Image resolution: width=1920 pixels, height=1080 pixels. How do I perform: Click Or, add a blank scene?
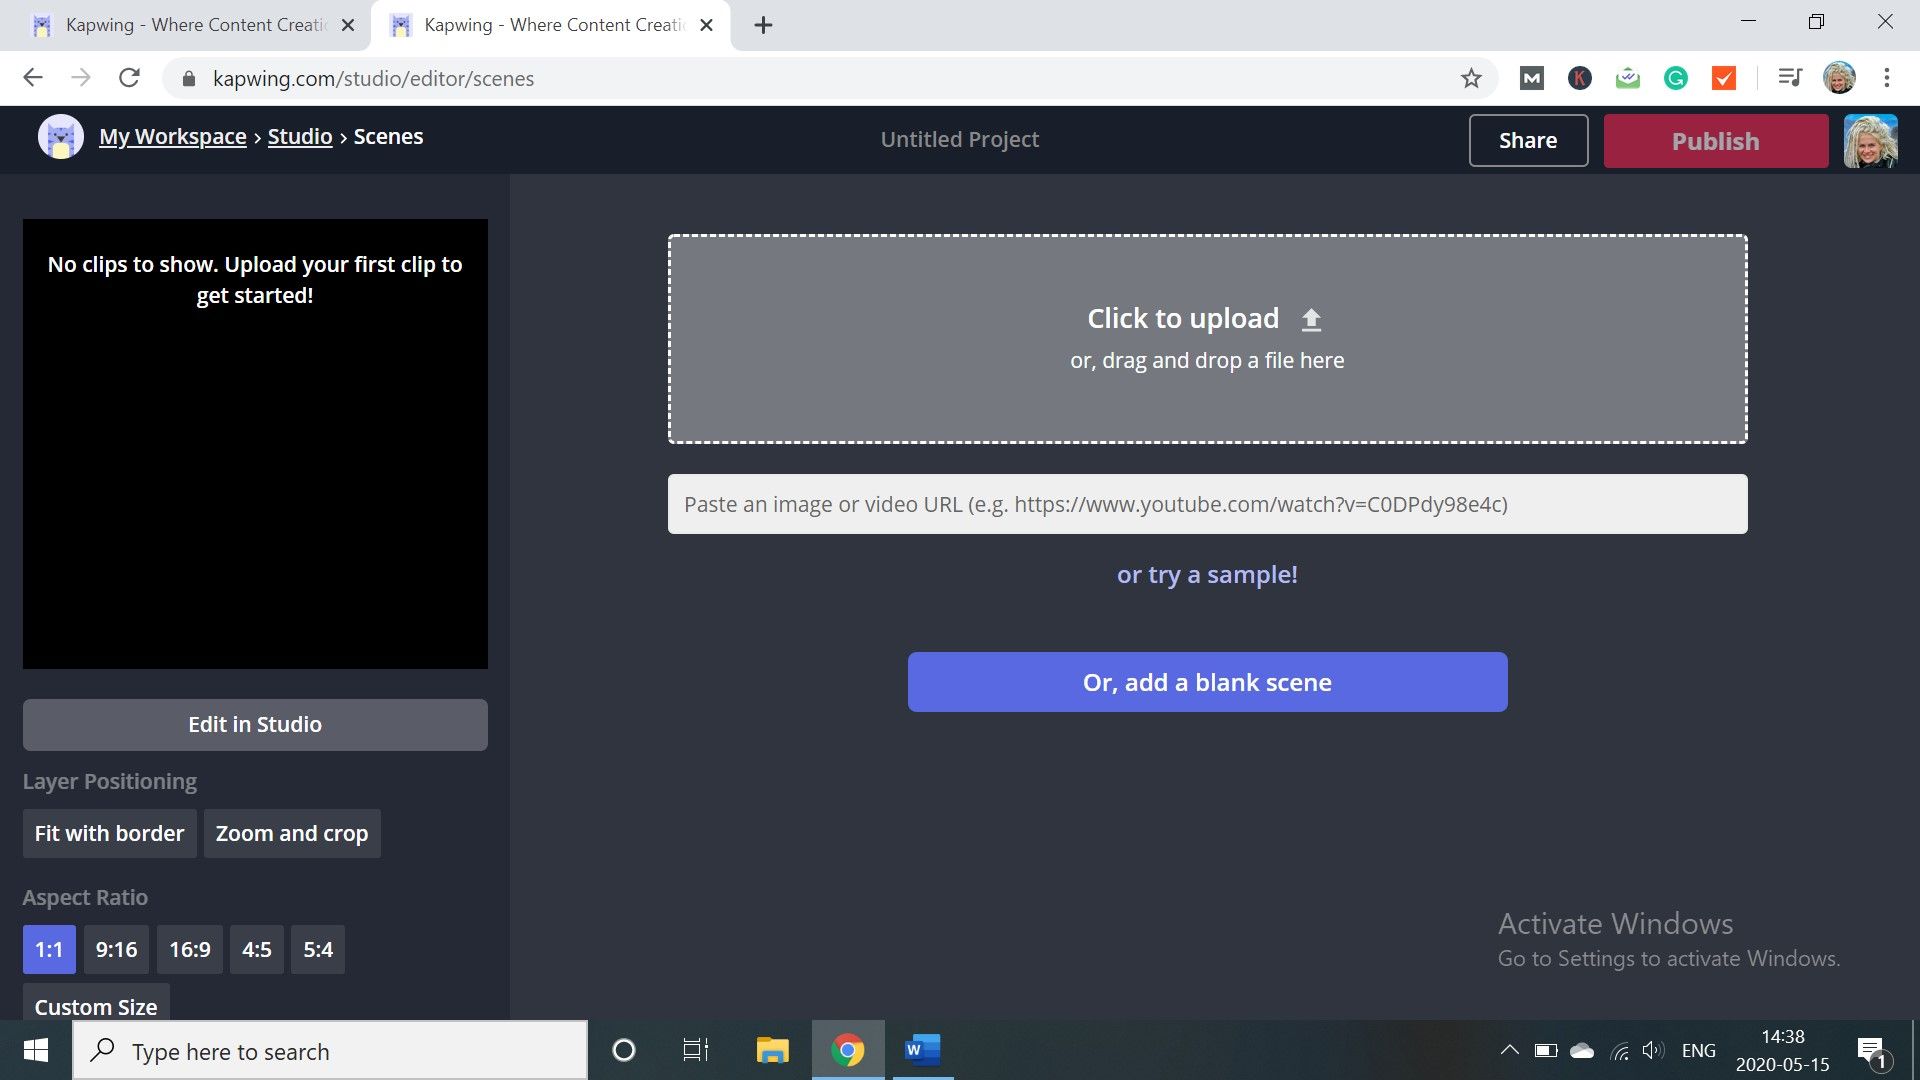pos(1207,682)
